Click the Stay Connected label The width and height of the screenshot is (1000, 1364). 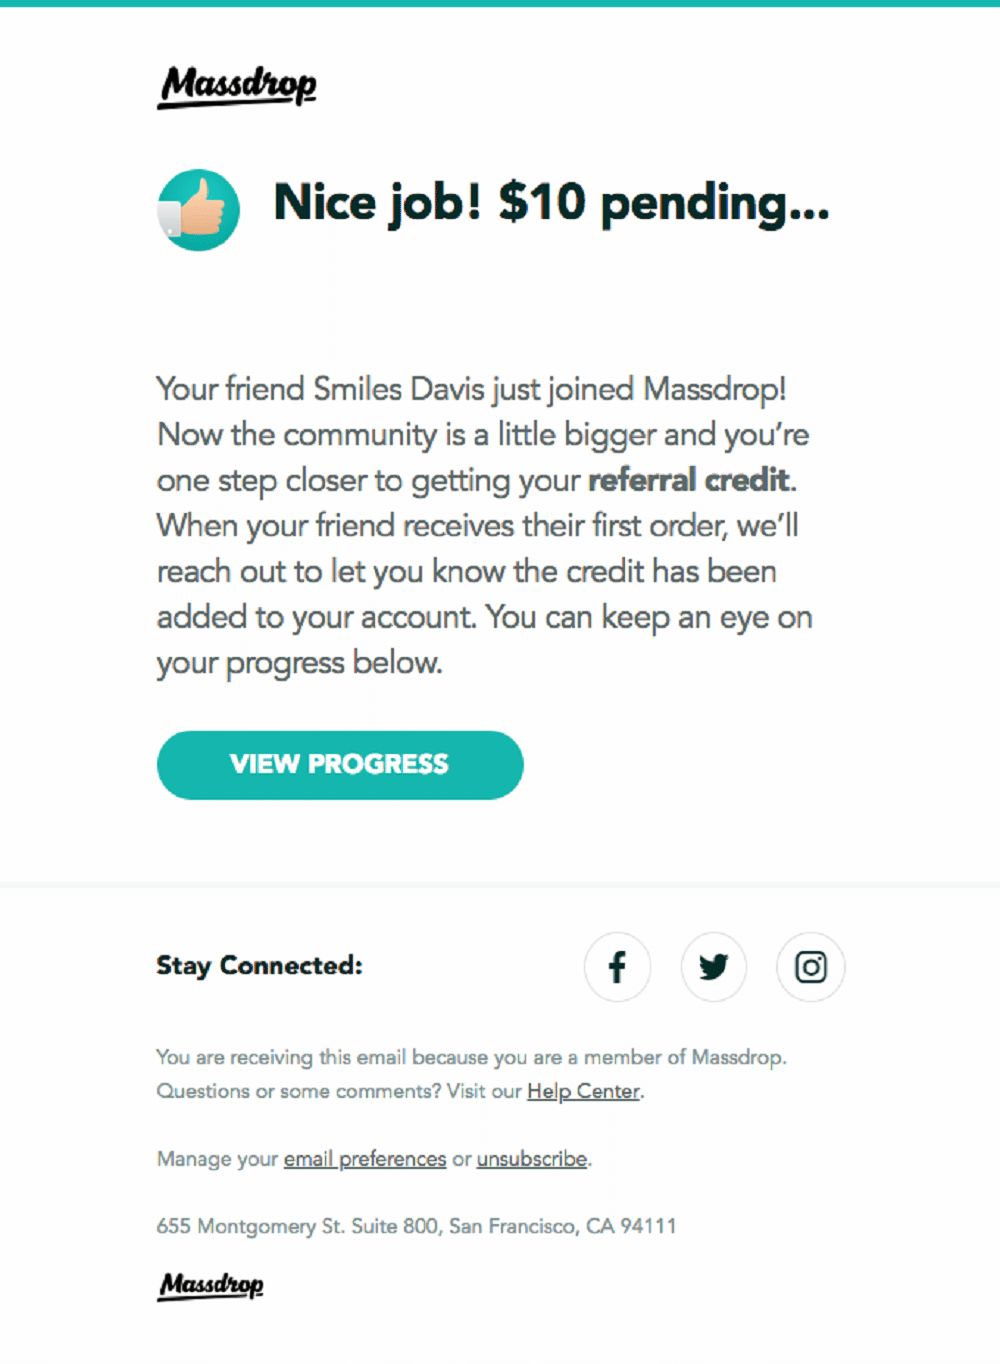[x=259, y=966]
